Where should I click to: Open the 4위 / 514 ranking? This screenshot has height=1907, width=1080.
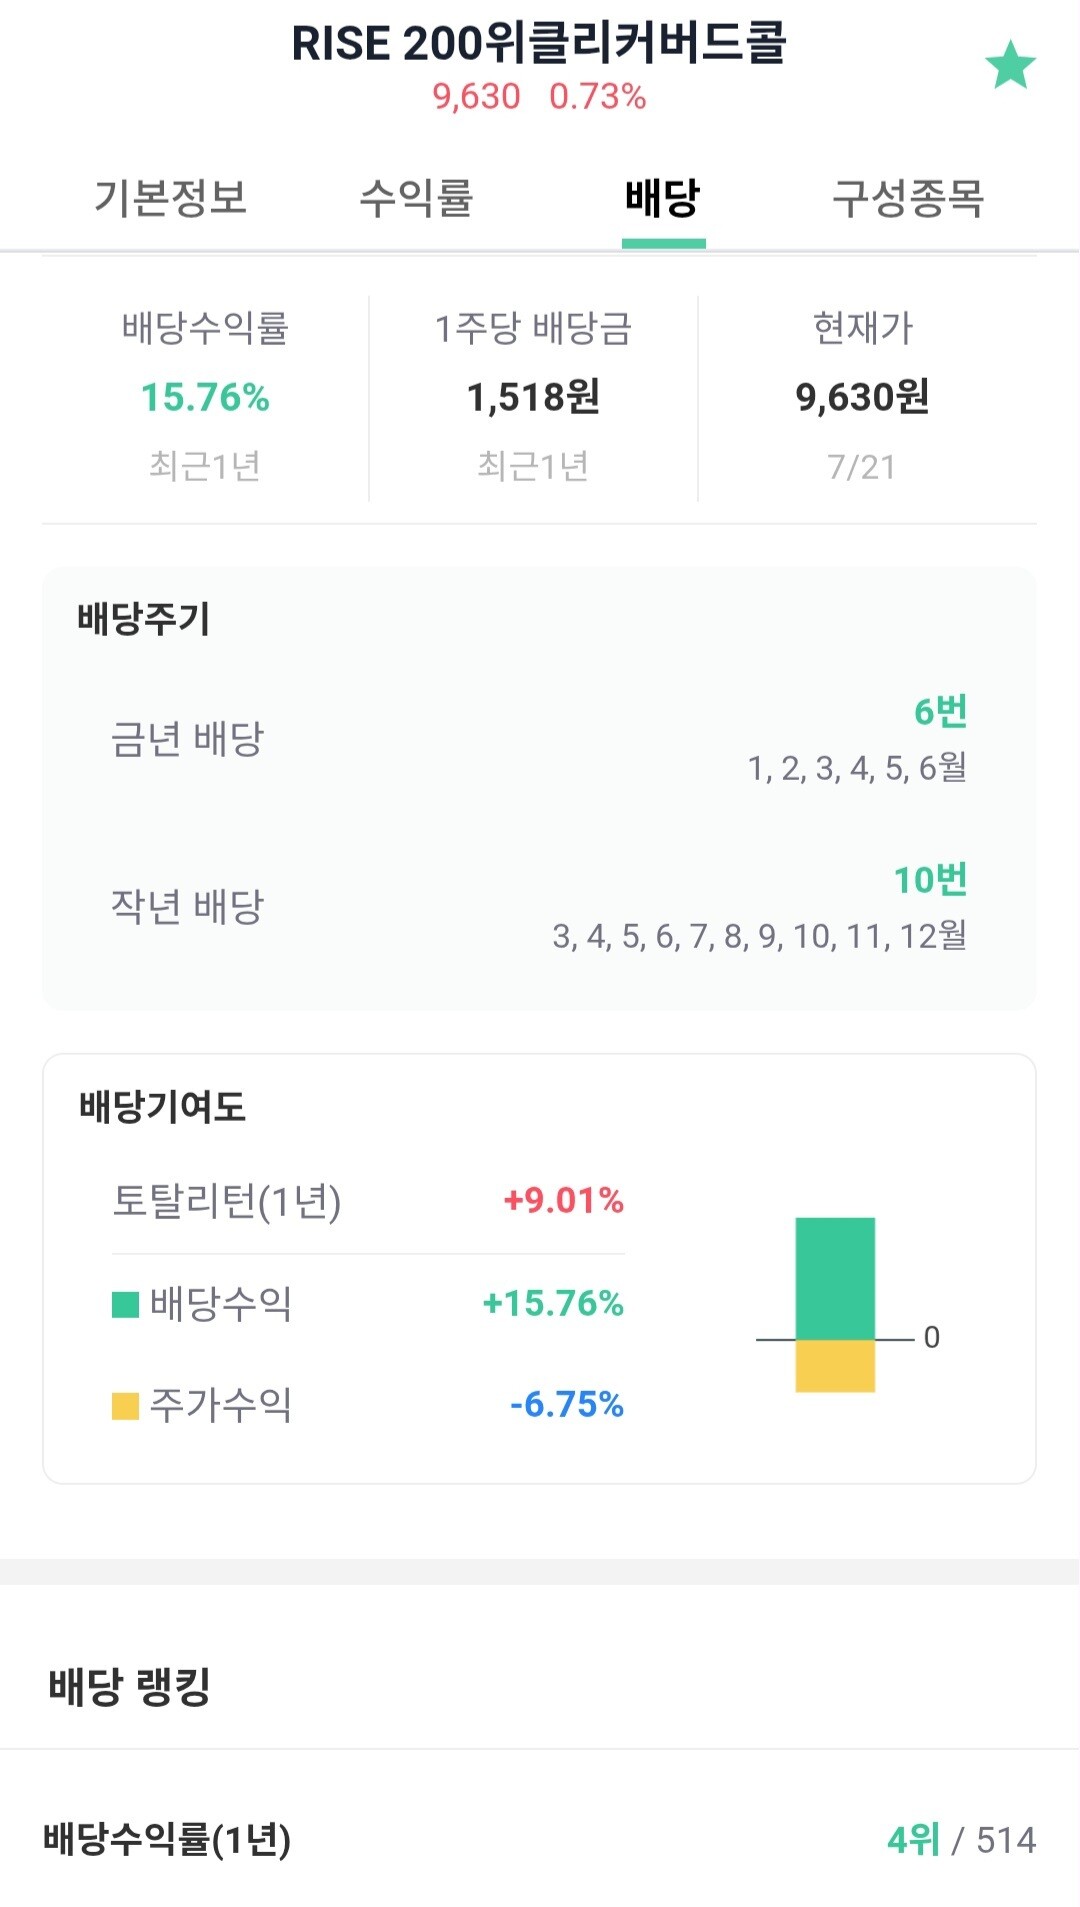(960, 1840)
